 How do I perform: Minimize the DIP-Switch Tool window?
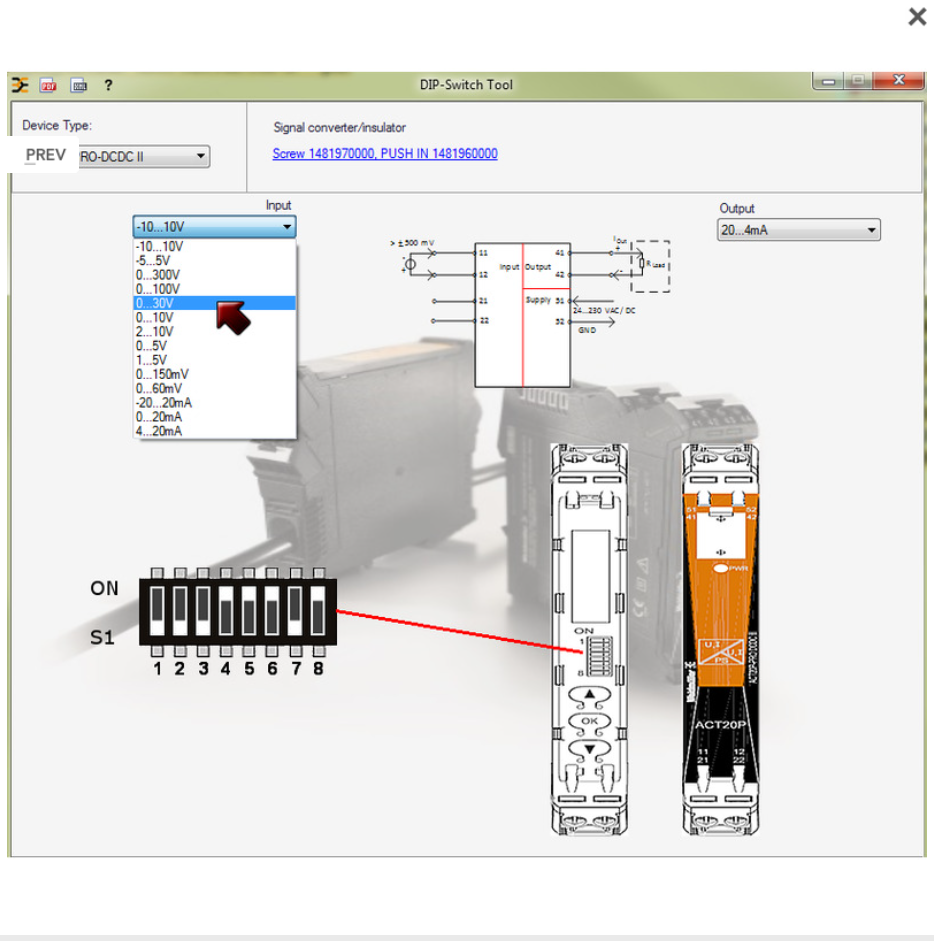(x=829, y=81)
